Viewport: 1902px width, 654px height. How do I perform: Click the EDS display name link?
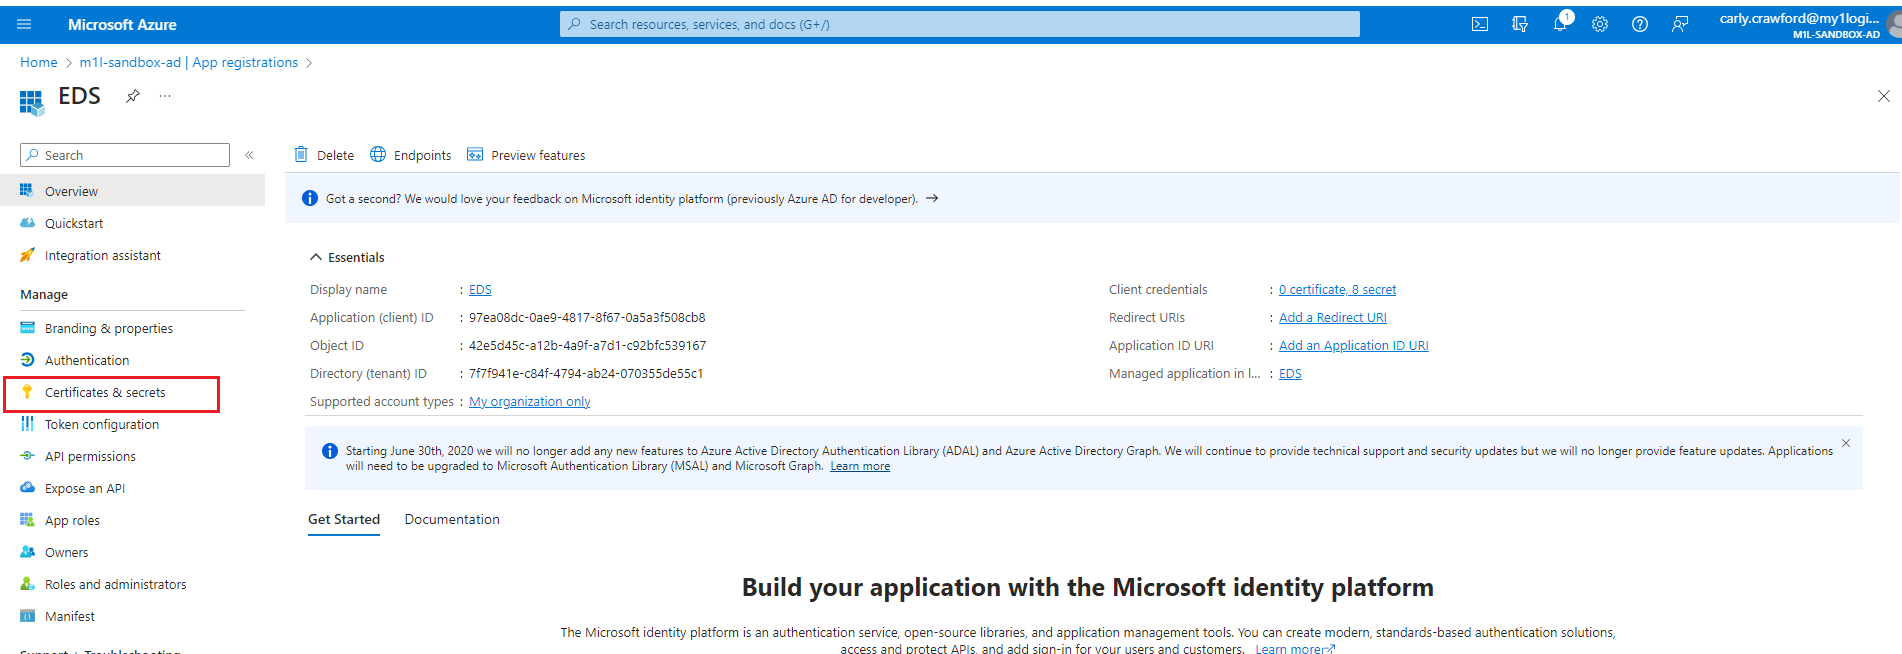(x=480, y=290)
